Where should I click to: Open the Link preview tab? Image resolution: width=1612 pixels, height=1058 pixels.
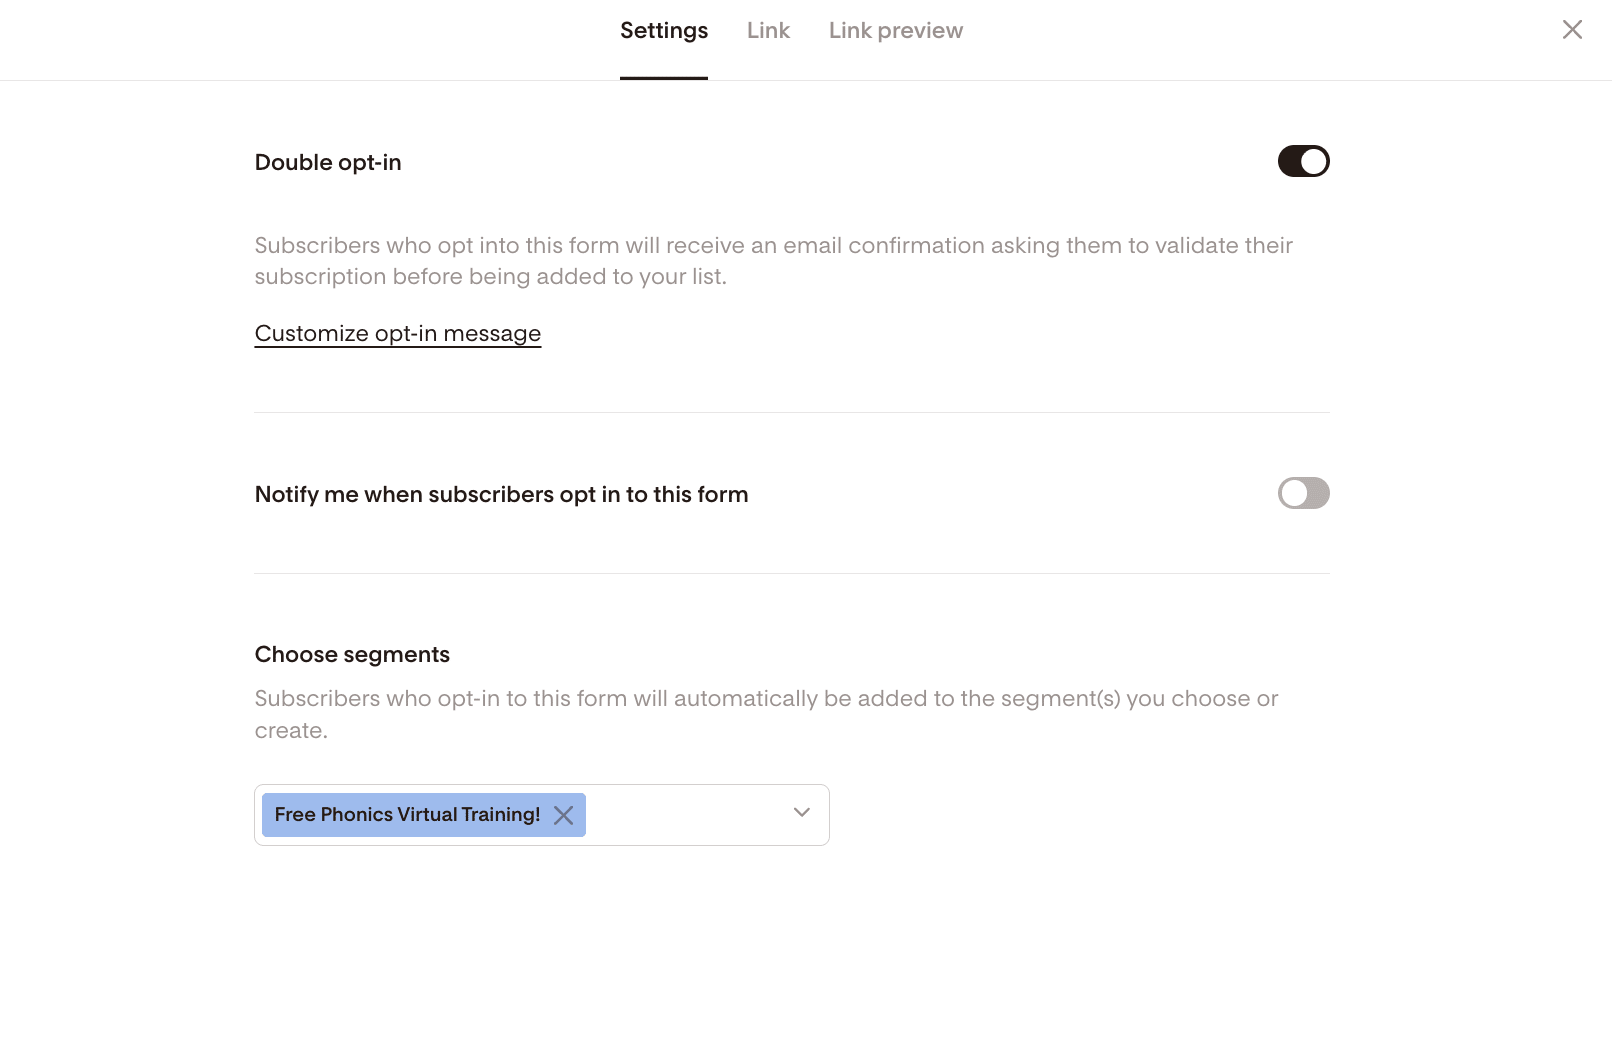896,31
